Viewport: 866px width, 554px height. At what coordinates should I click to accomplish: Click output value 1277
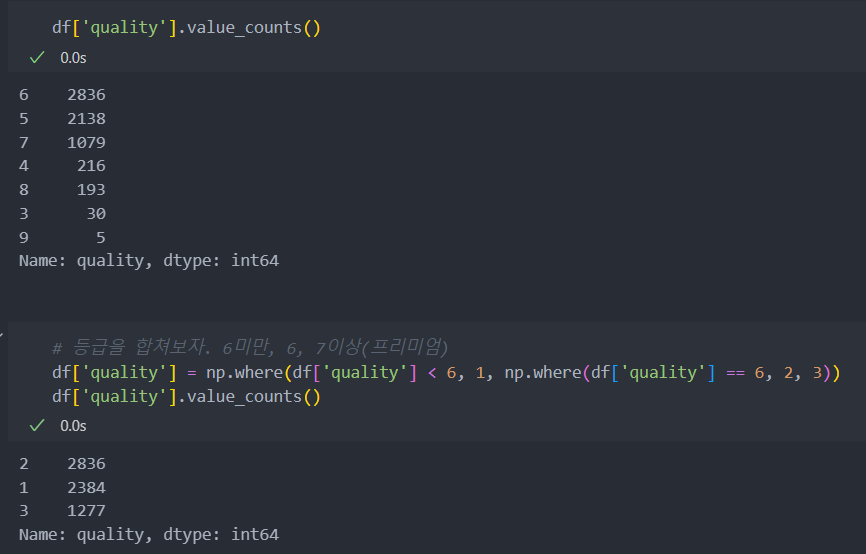(86, 511)
